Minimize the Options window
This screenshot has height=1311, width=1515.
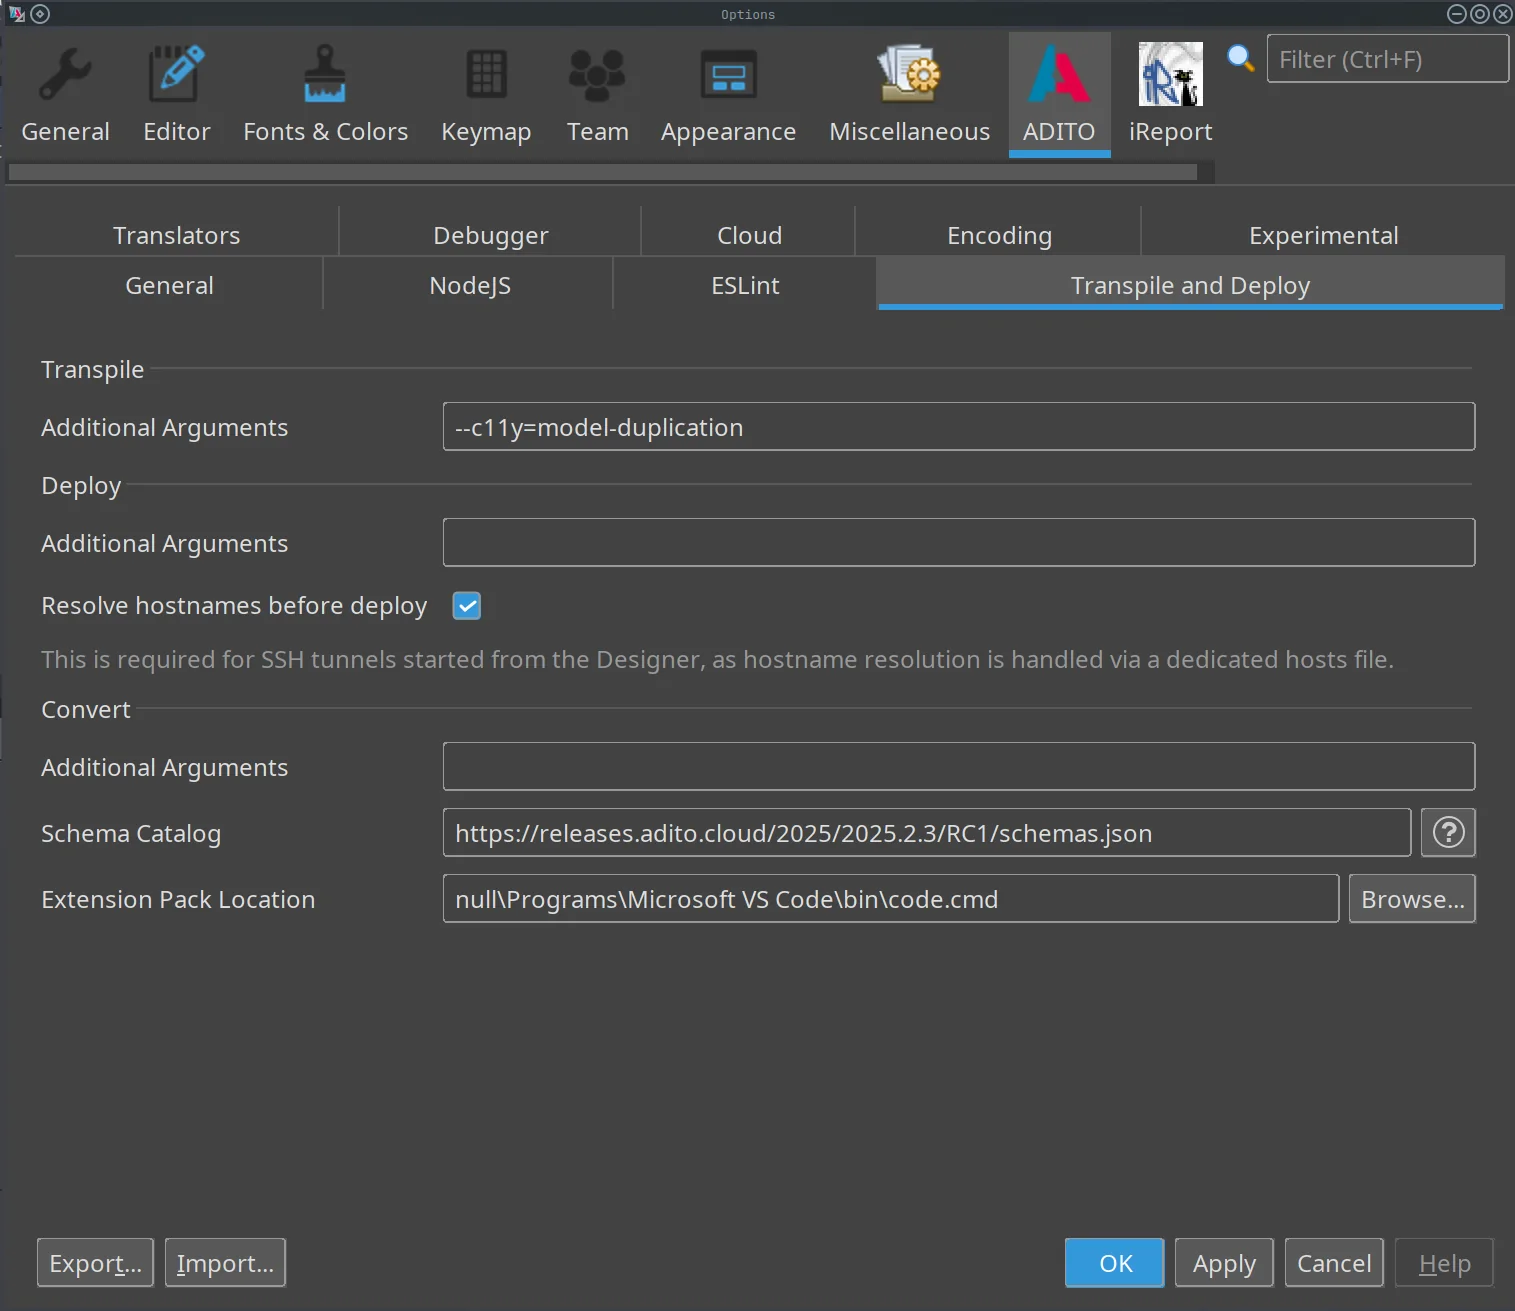1457,14
